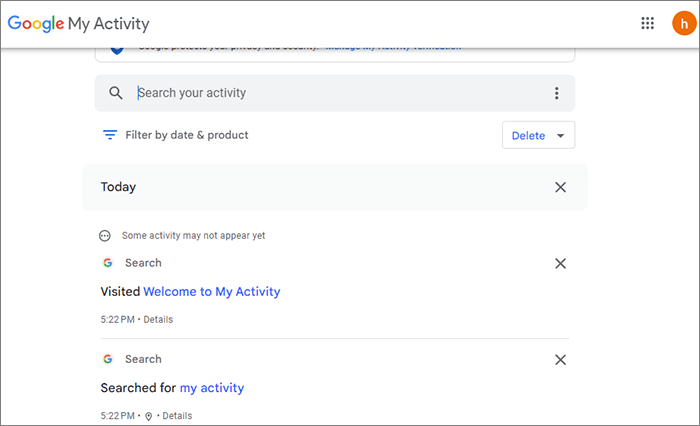Screen dimensions: 700x426
Task: View Details for the visited page entry
Action: [x=158, y=320]
